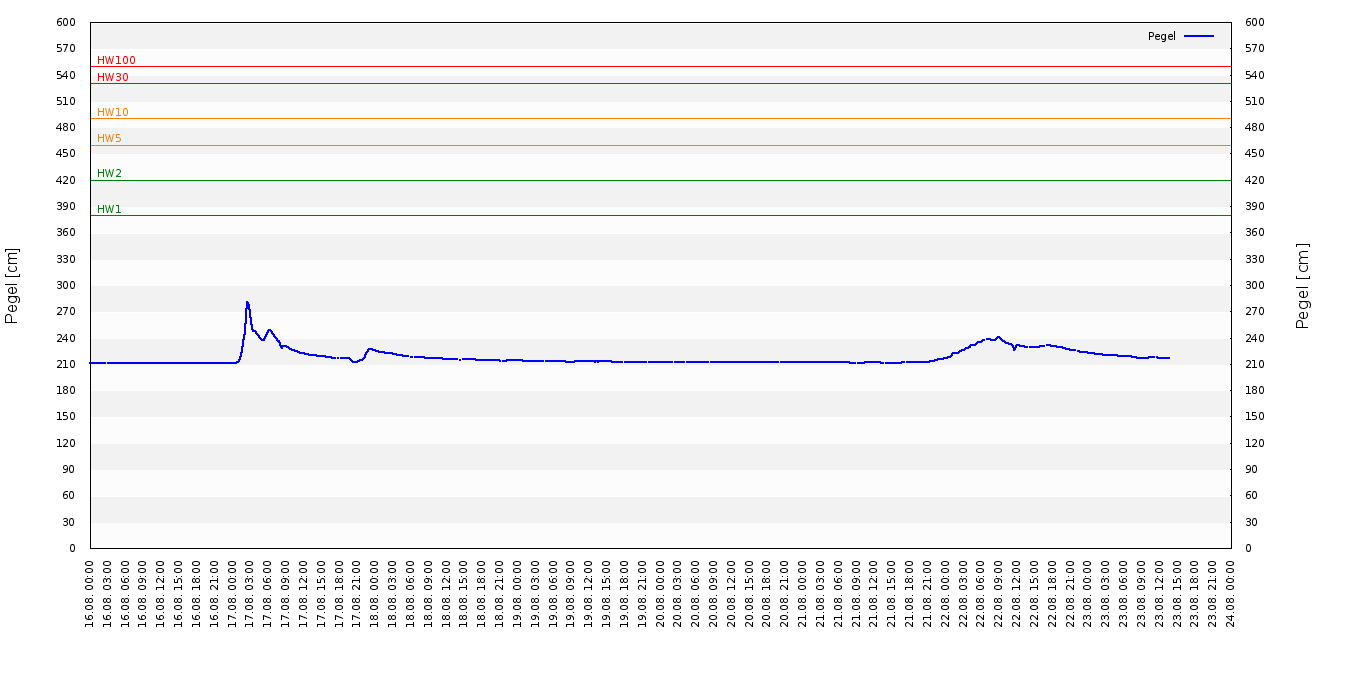Click the green HW2 threshold line

660,180
